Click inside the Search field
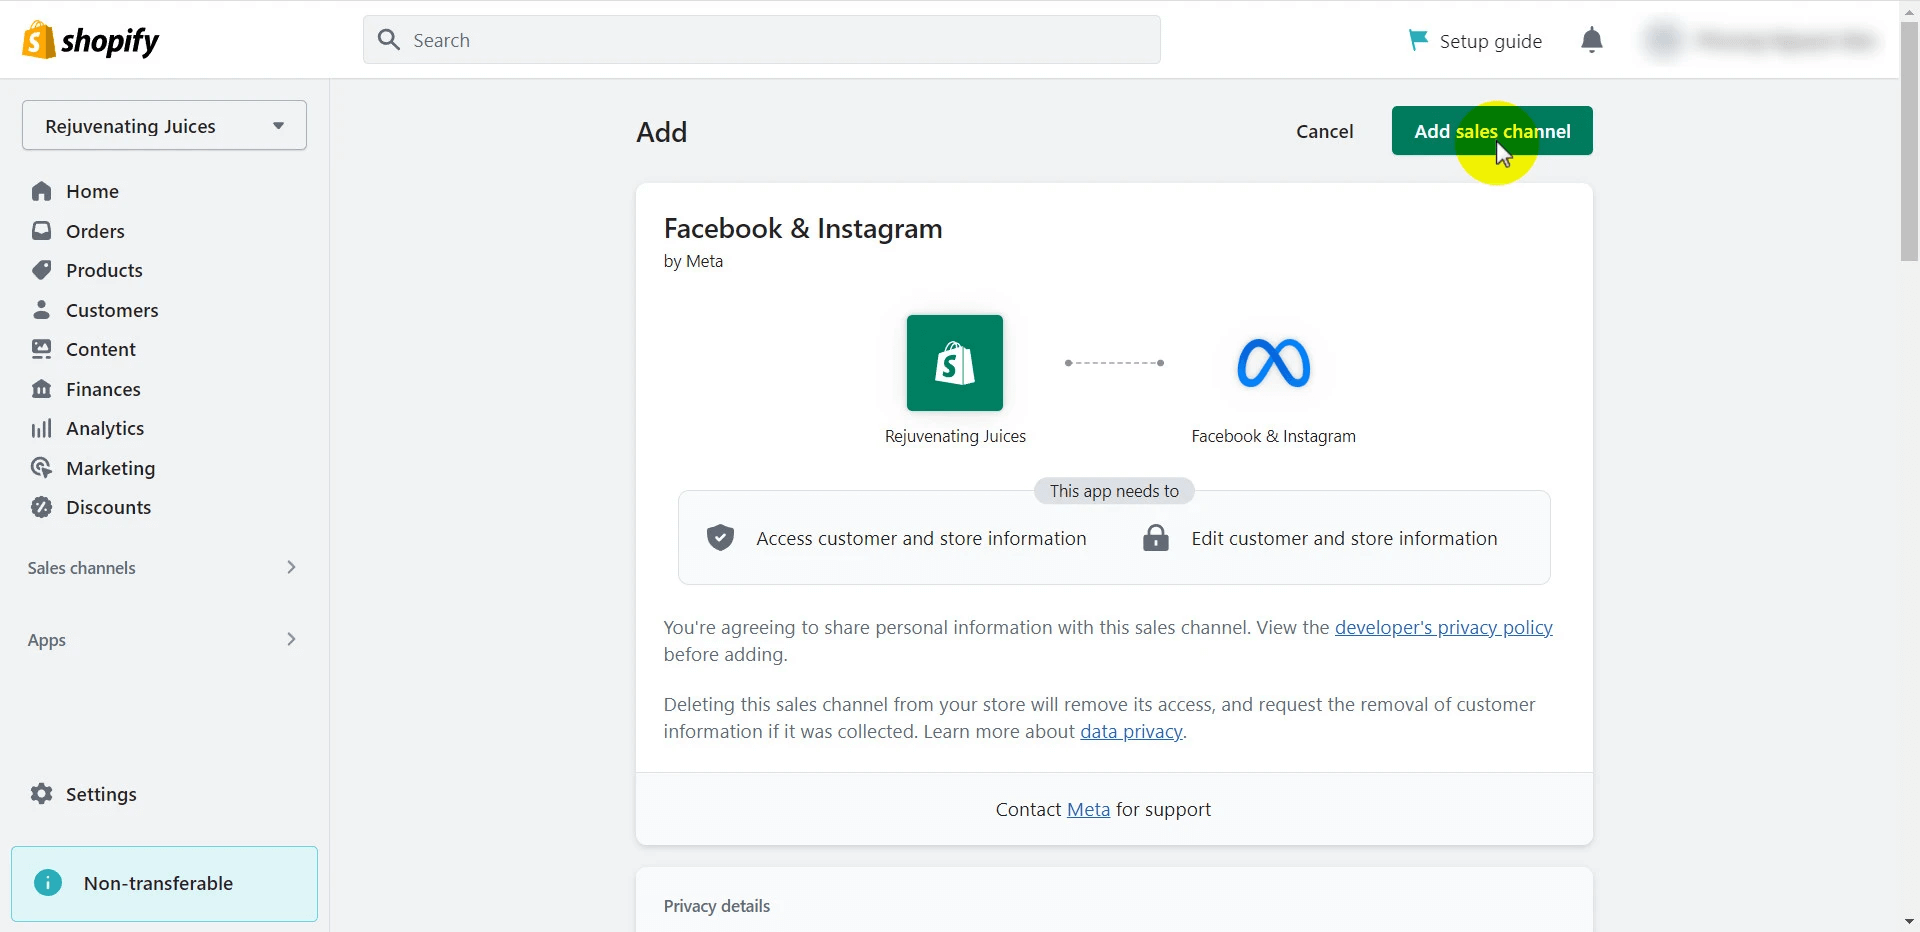1920x932 pixels. 761,40
